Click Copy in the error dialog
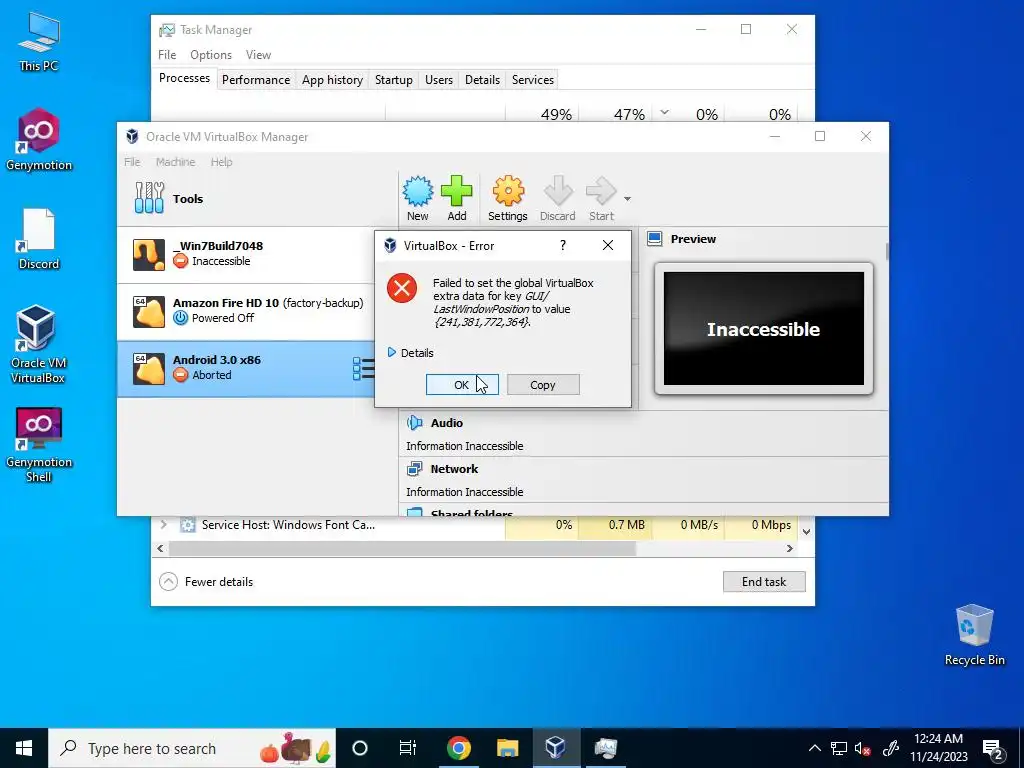 tap(543, 385)
